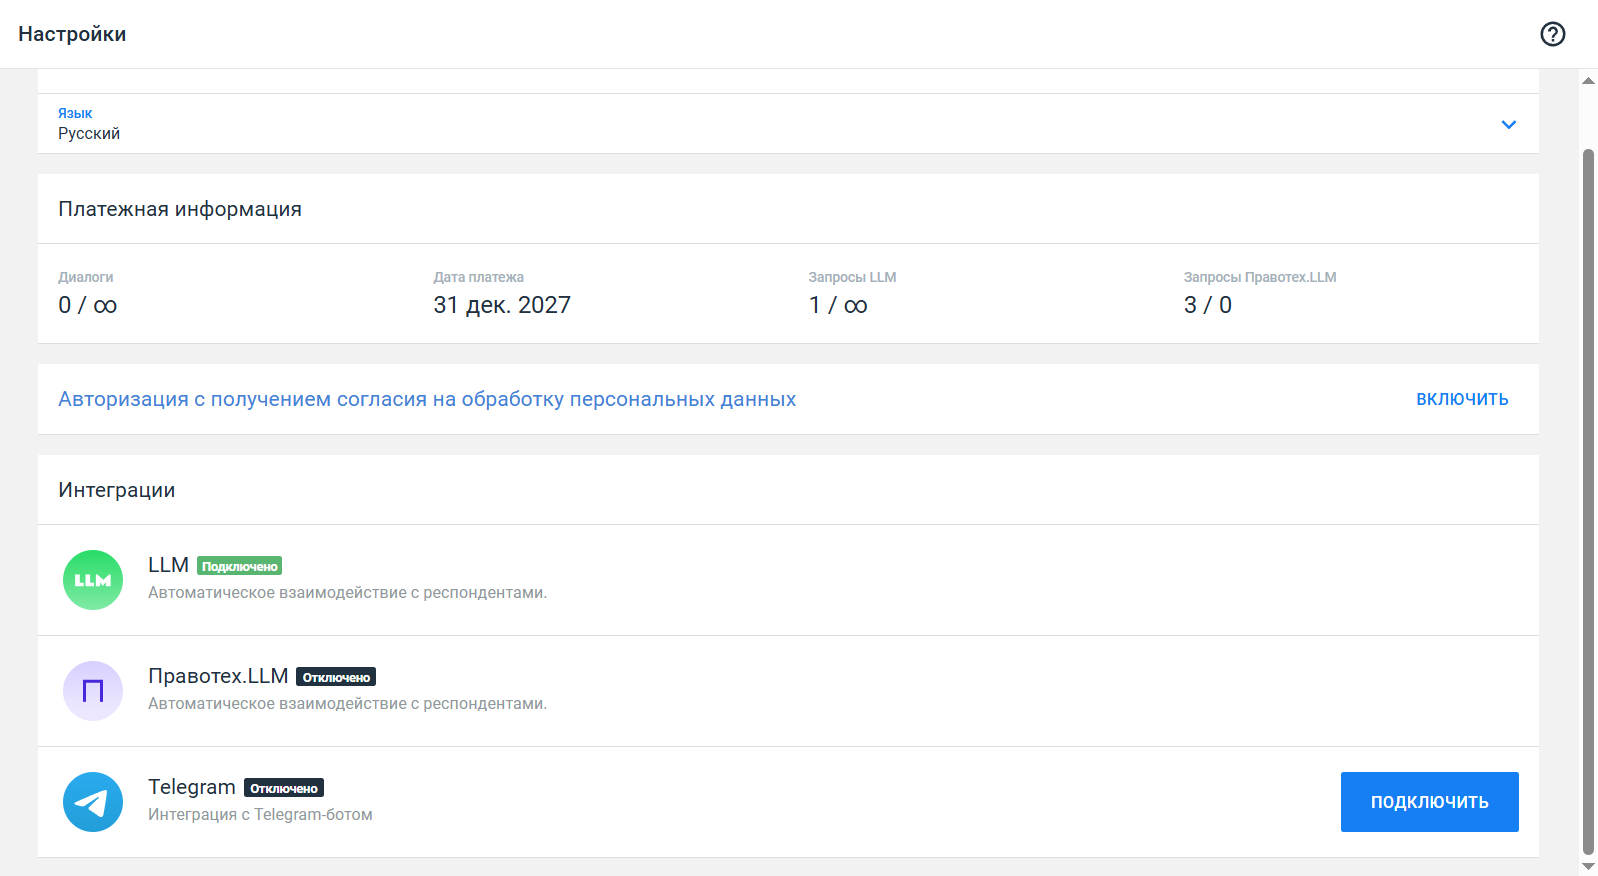
Task: Click the green Подключено badge next to LLM
Action: tap(239, 566)
